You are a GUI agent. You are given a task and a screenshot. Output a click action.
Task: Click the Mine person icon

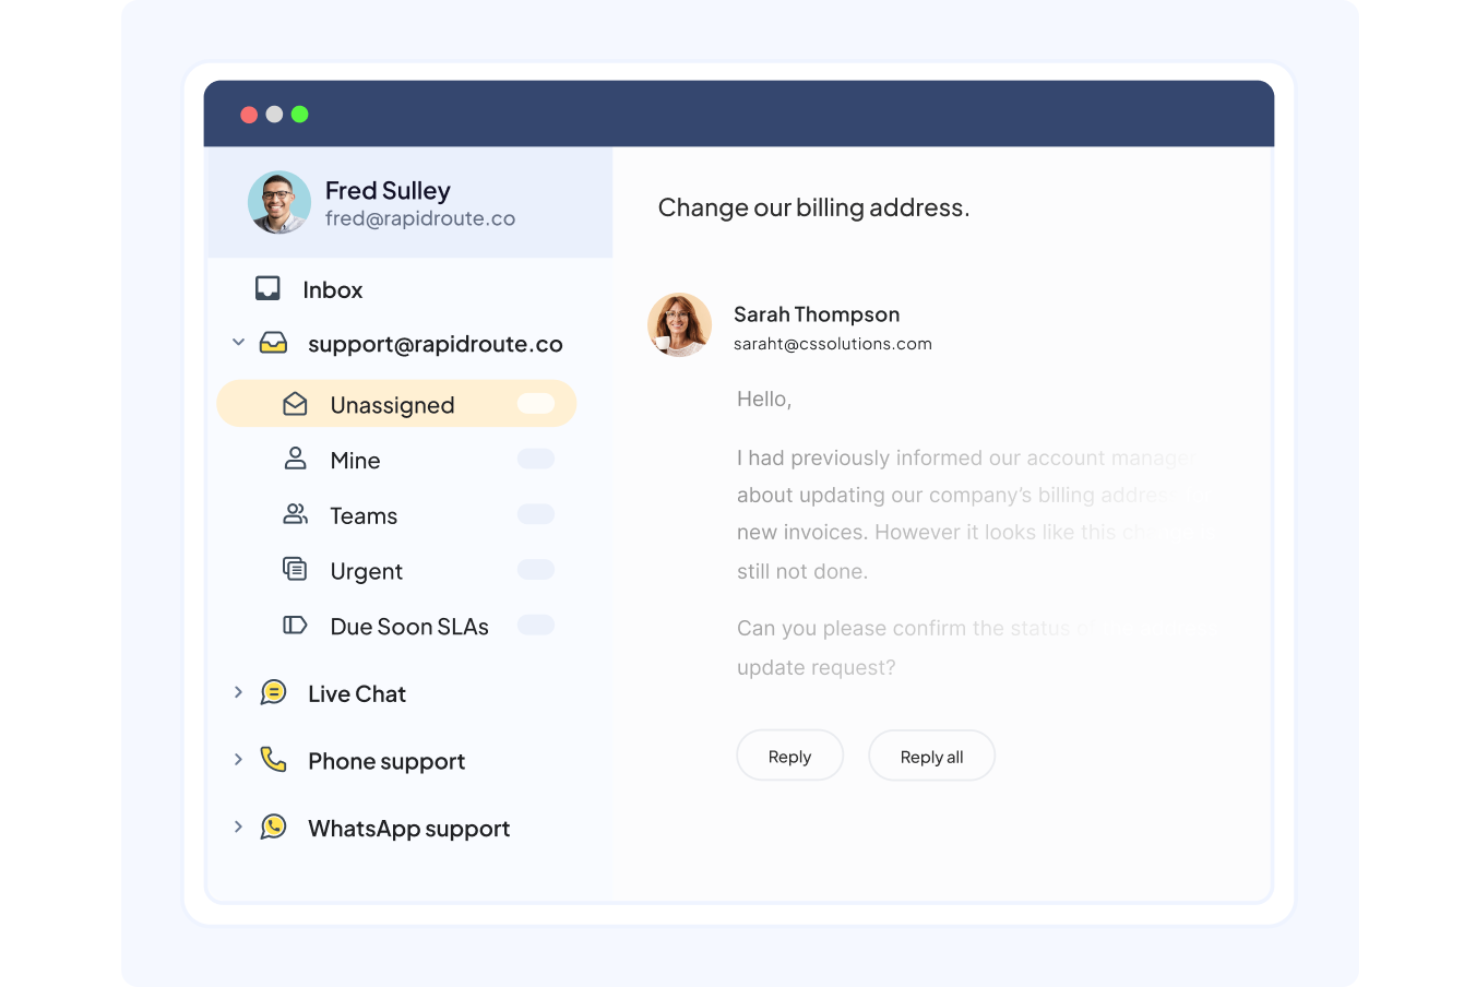294,459
